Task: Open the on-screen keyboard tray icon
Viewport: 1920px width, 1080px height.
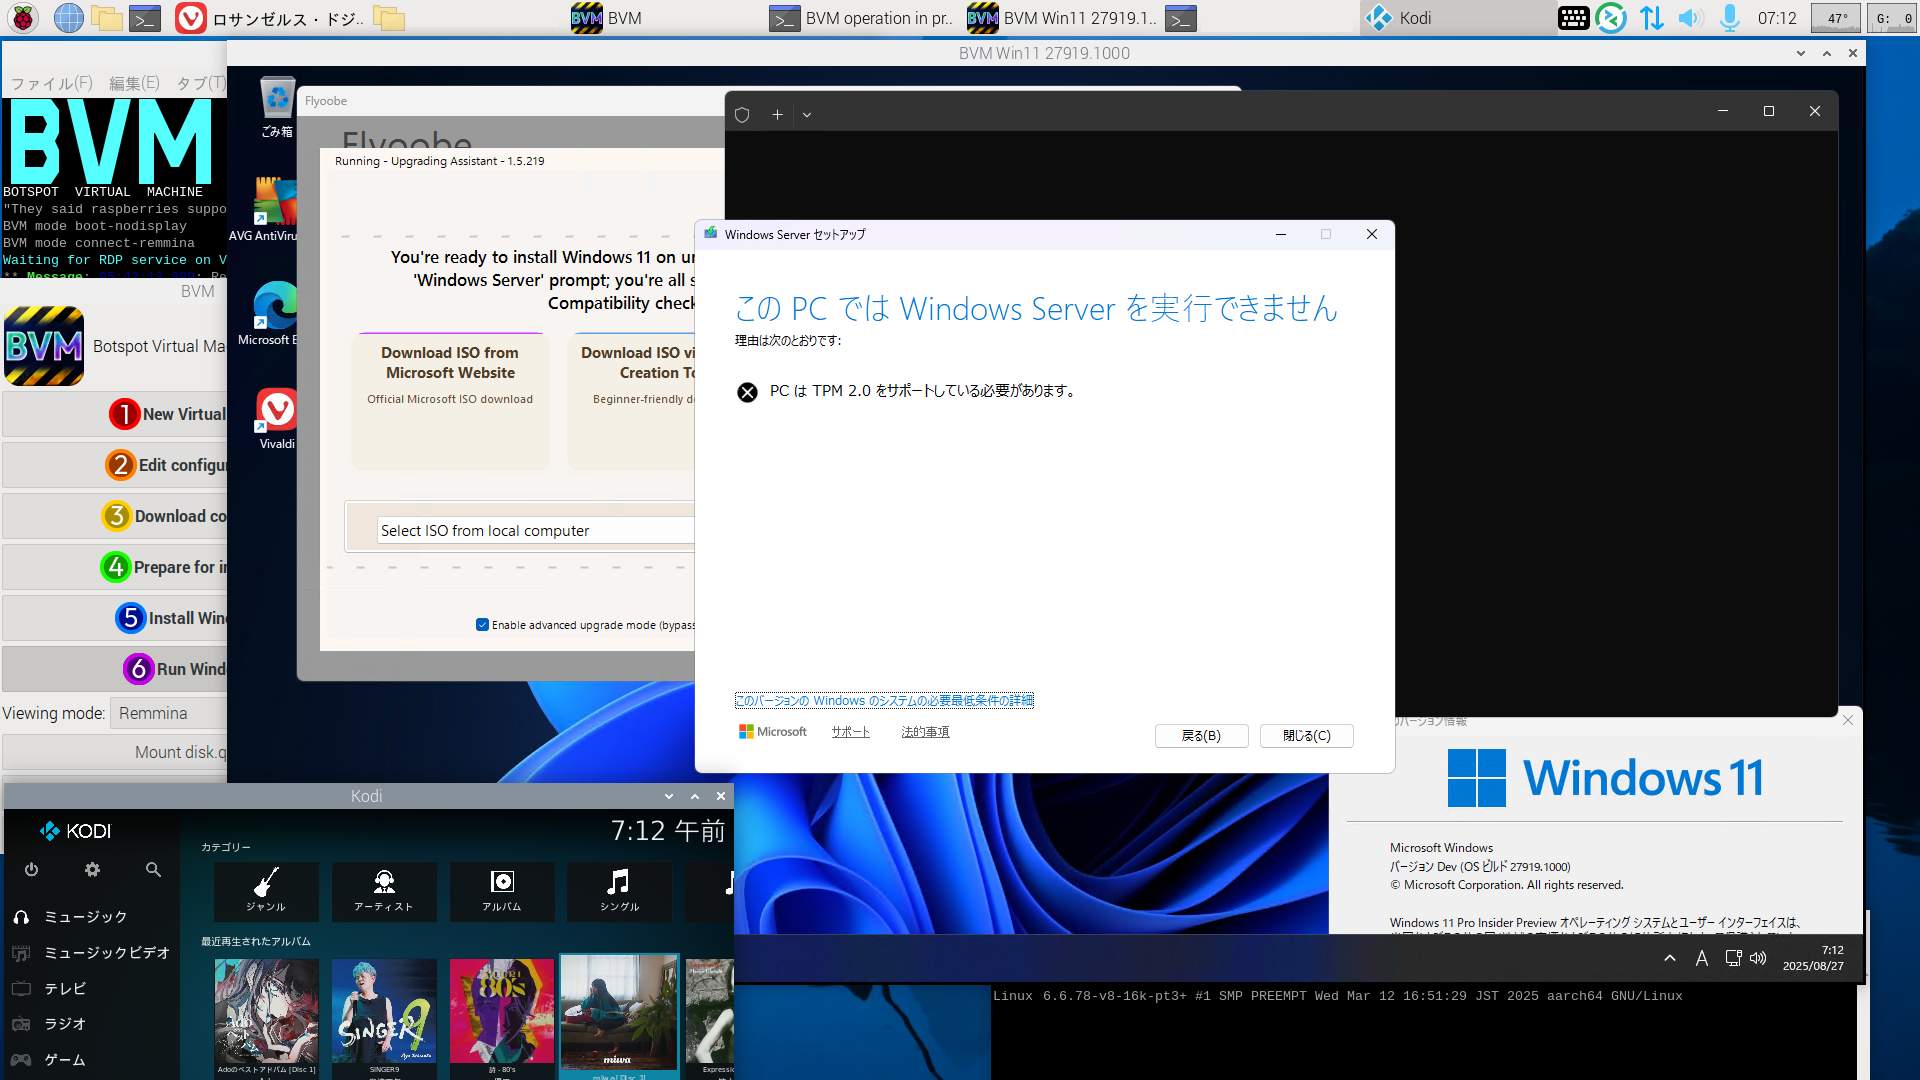Action: (1573, 18)
